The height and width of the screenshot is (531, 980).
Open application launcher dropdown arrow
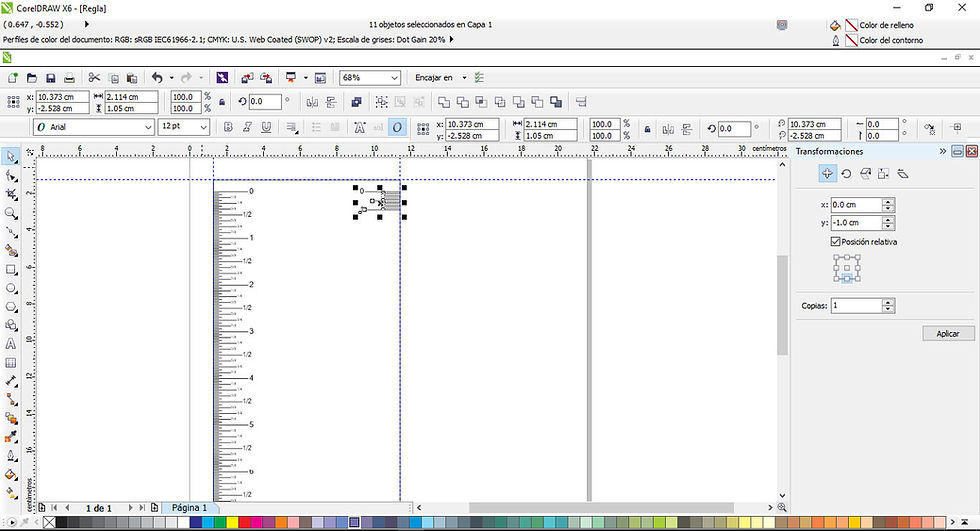click(306, 78)
